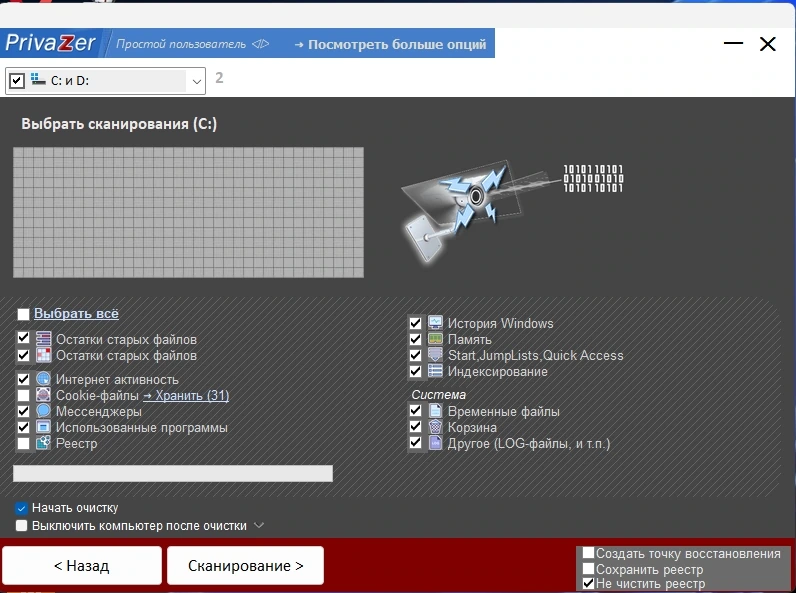The image size is (796, 593).
Task: Start with the 'Сканирование >' button
Action: [246, 566]
